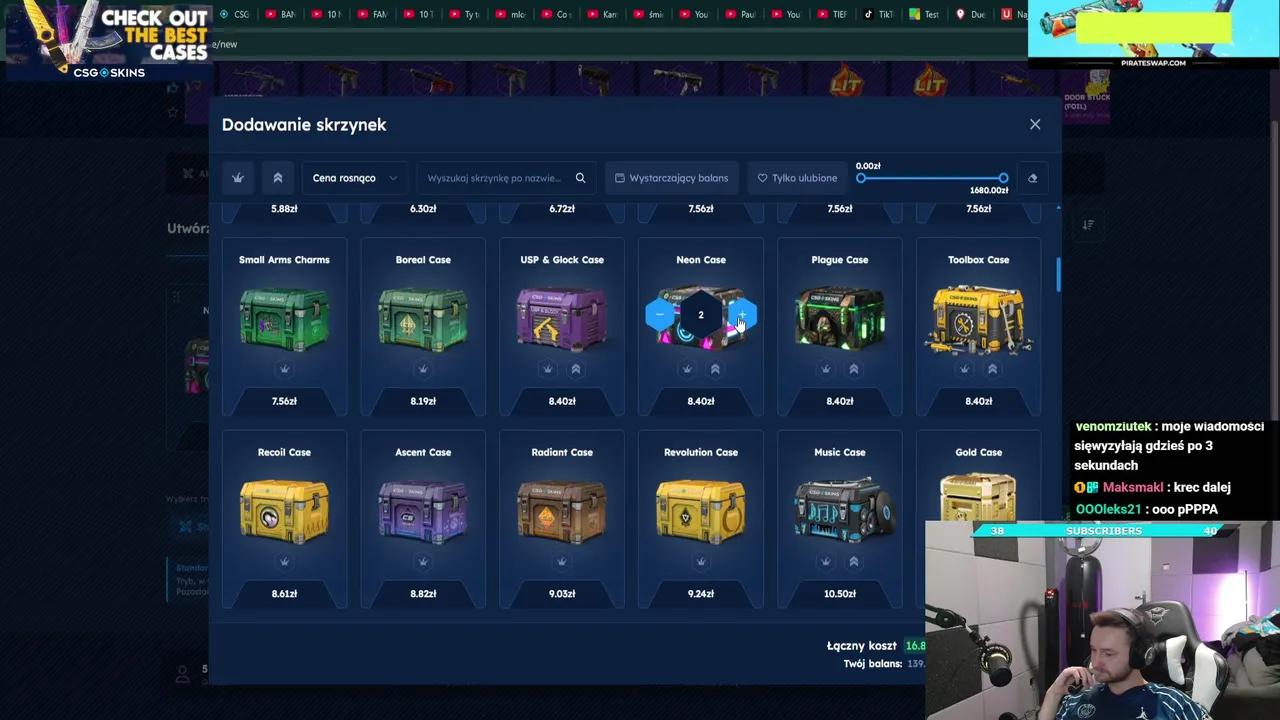Screen dimensions: 1280x720
Task: Select the Revolution Case image
Action: click(701, 511)
